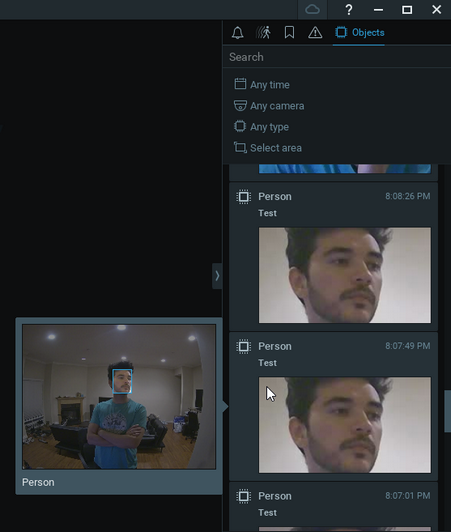Open Person thumbnail from 8:07:49 PM
Image resolution: width=451 pixels, height=532 pixels.
[345, 425]
